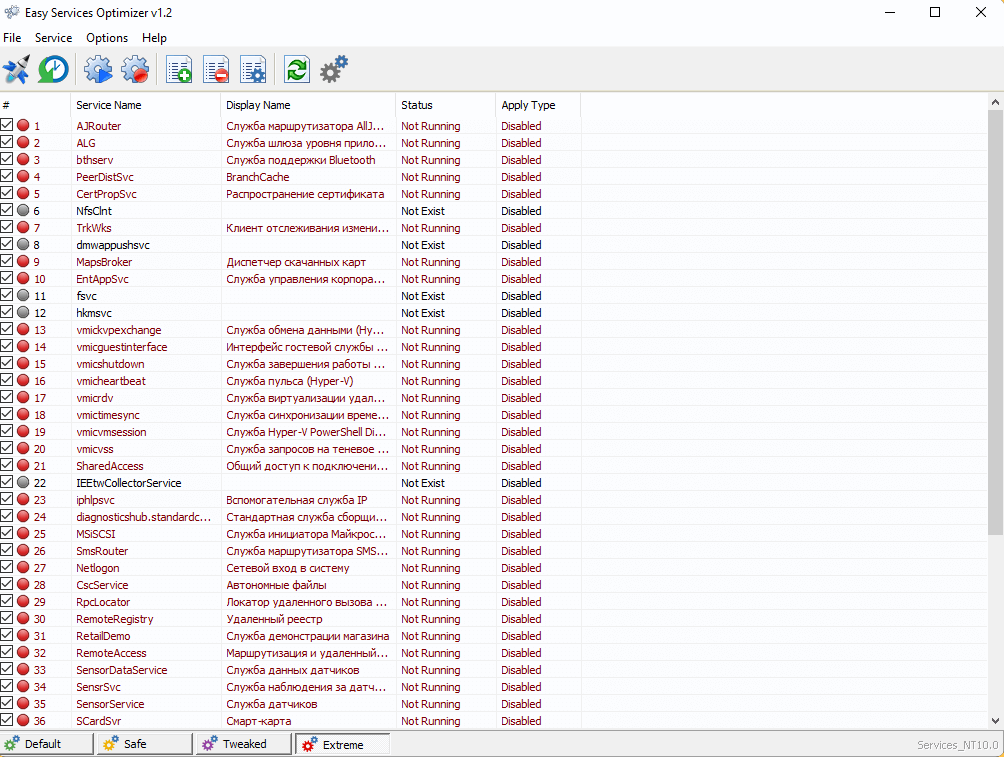Click the SmsRouter service name

click(x=102, y=550)
